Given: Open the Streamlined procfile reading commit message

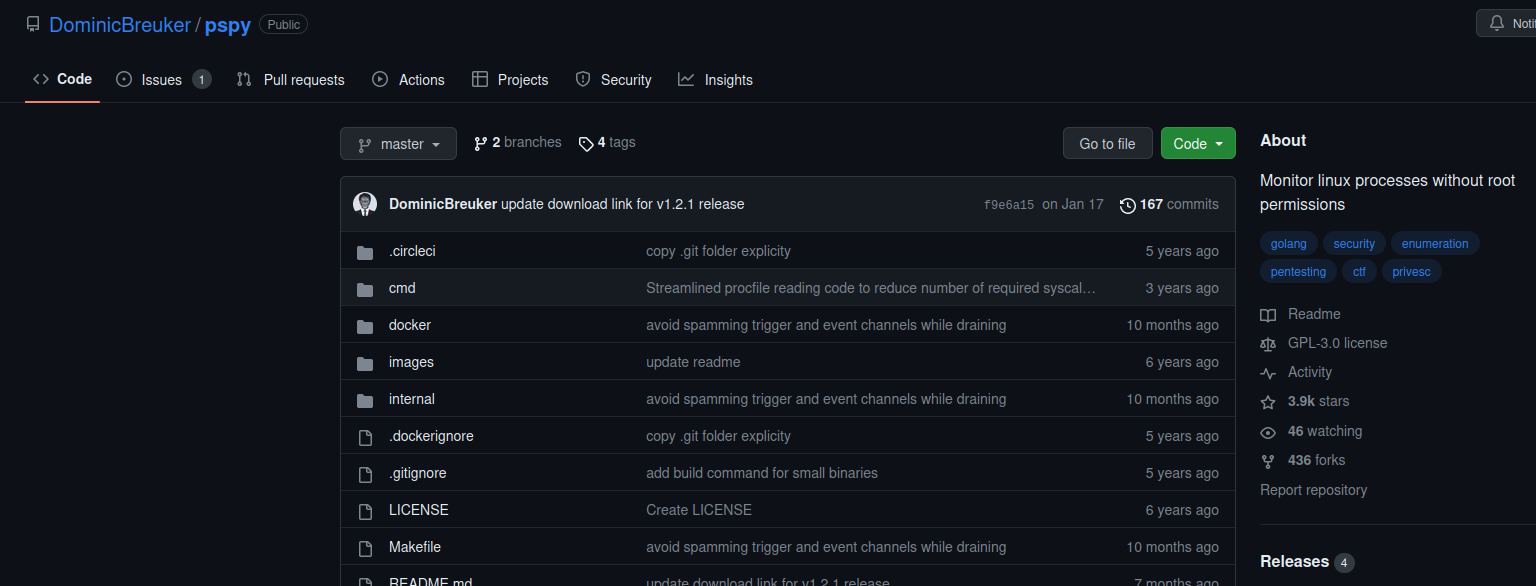Looking at the screenshot, I should click(871, 288).
